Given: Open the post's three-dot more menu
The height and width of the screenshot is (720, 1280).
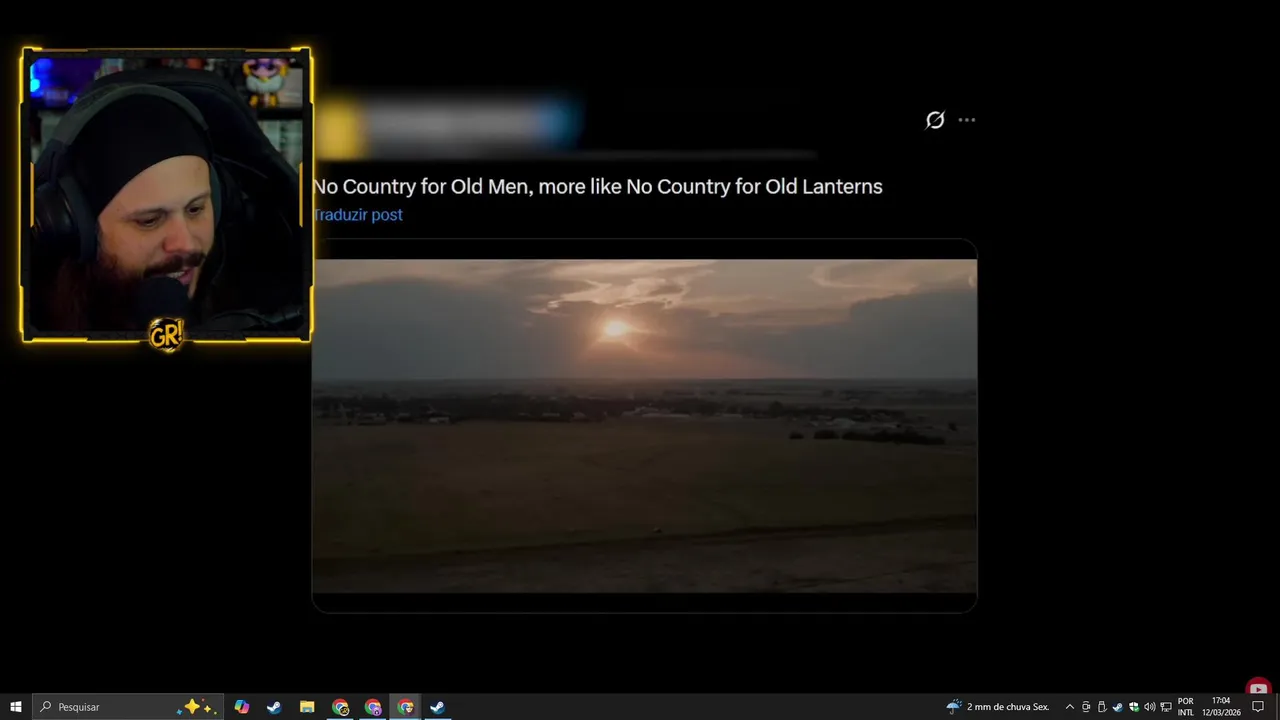Looking at the screenshot, I should tap(966, 120).
